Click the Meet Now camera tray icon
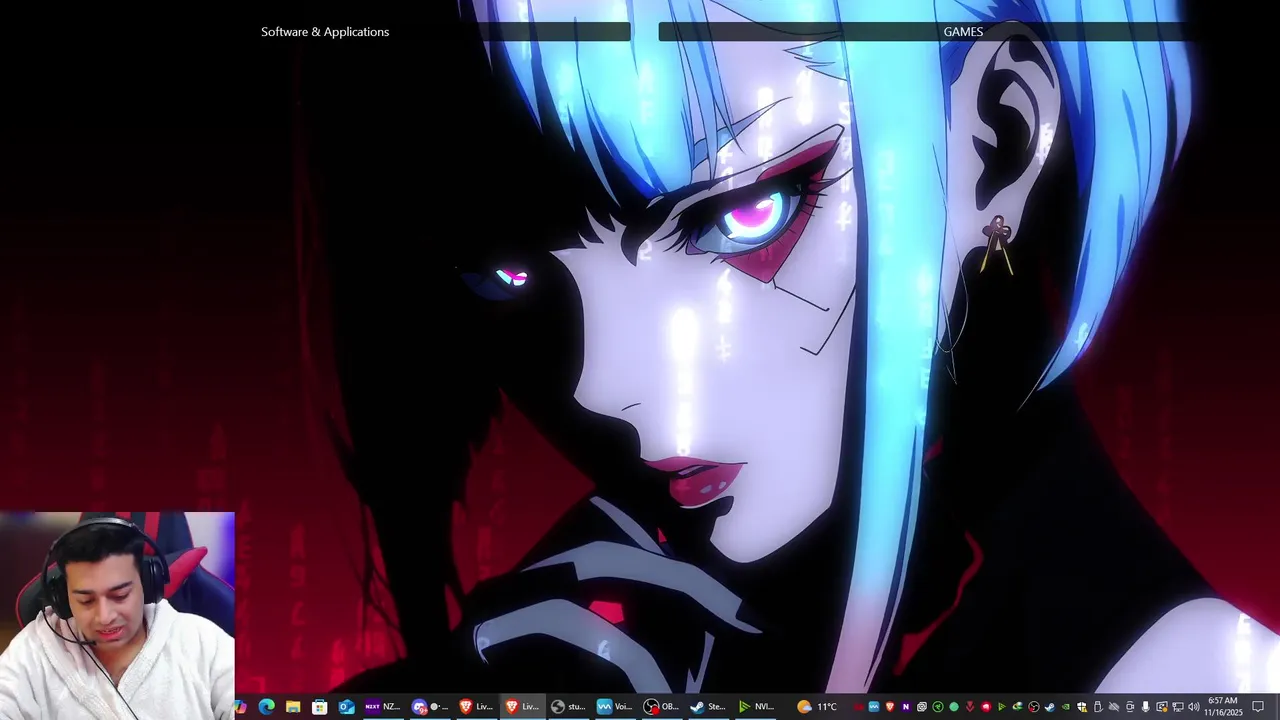Image resolution: width=1280 pixels, height=720 pixels. [1130, 707]
